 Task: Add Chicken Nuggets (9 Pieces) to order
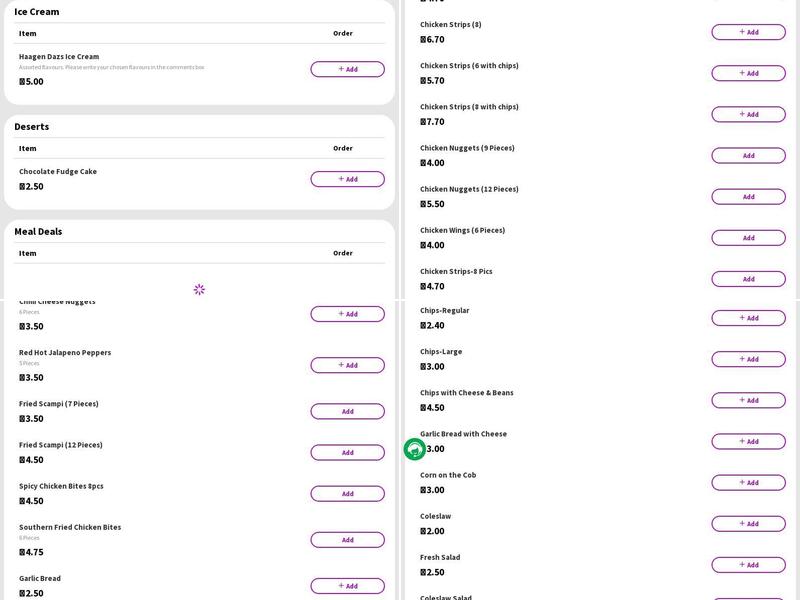tap(748, 155)
